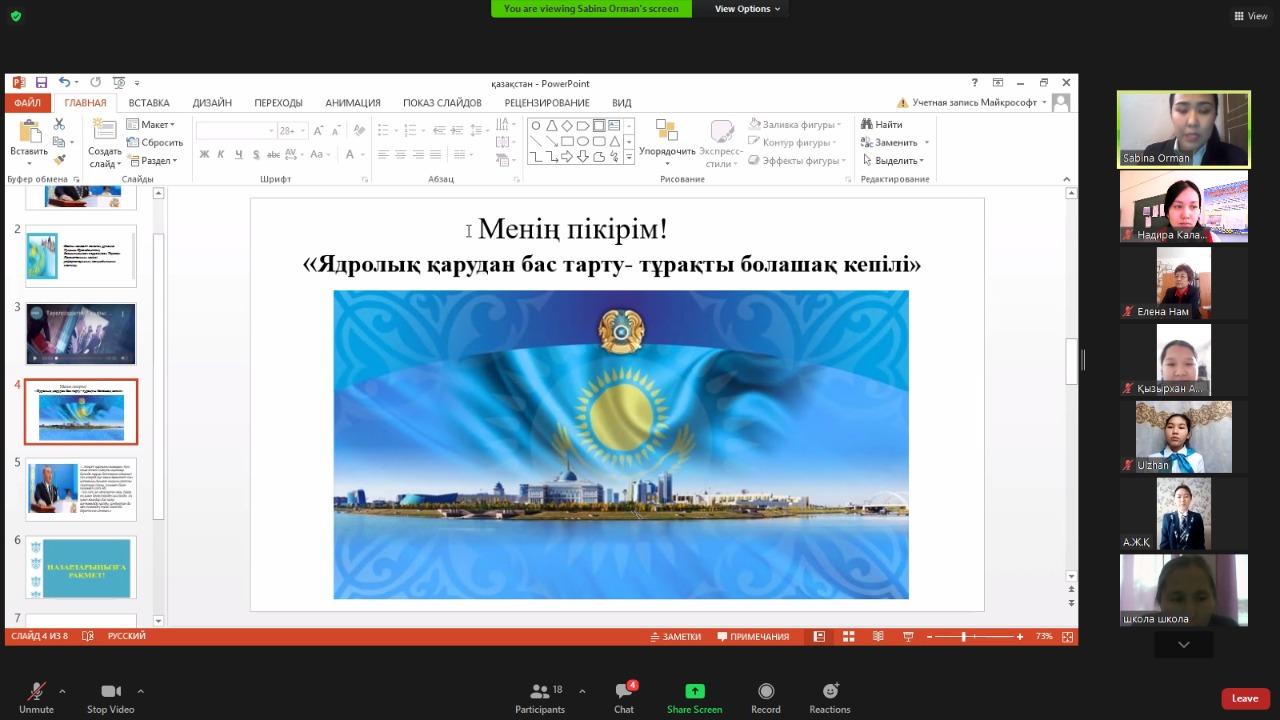Toggle Stop Video camera button
This screenshot has width=1280, height=720.
click(x=110, y=692)
